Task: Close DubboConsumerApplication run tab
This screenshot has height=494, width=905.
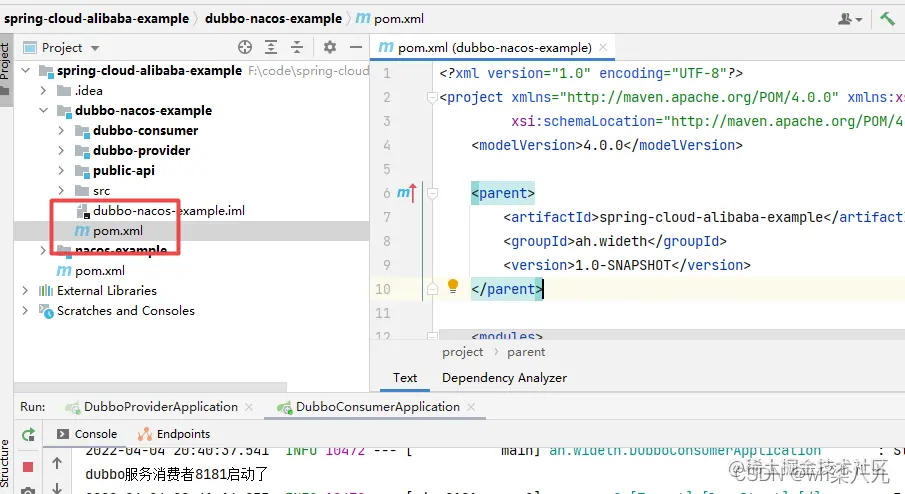Action: point(471,407)
